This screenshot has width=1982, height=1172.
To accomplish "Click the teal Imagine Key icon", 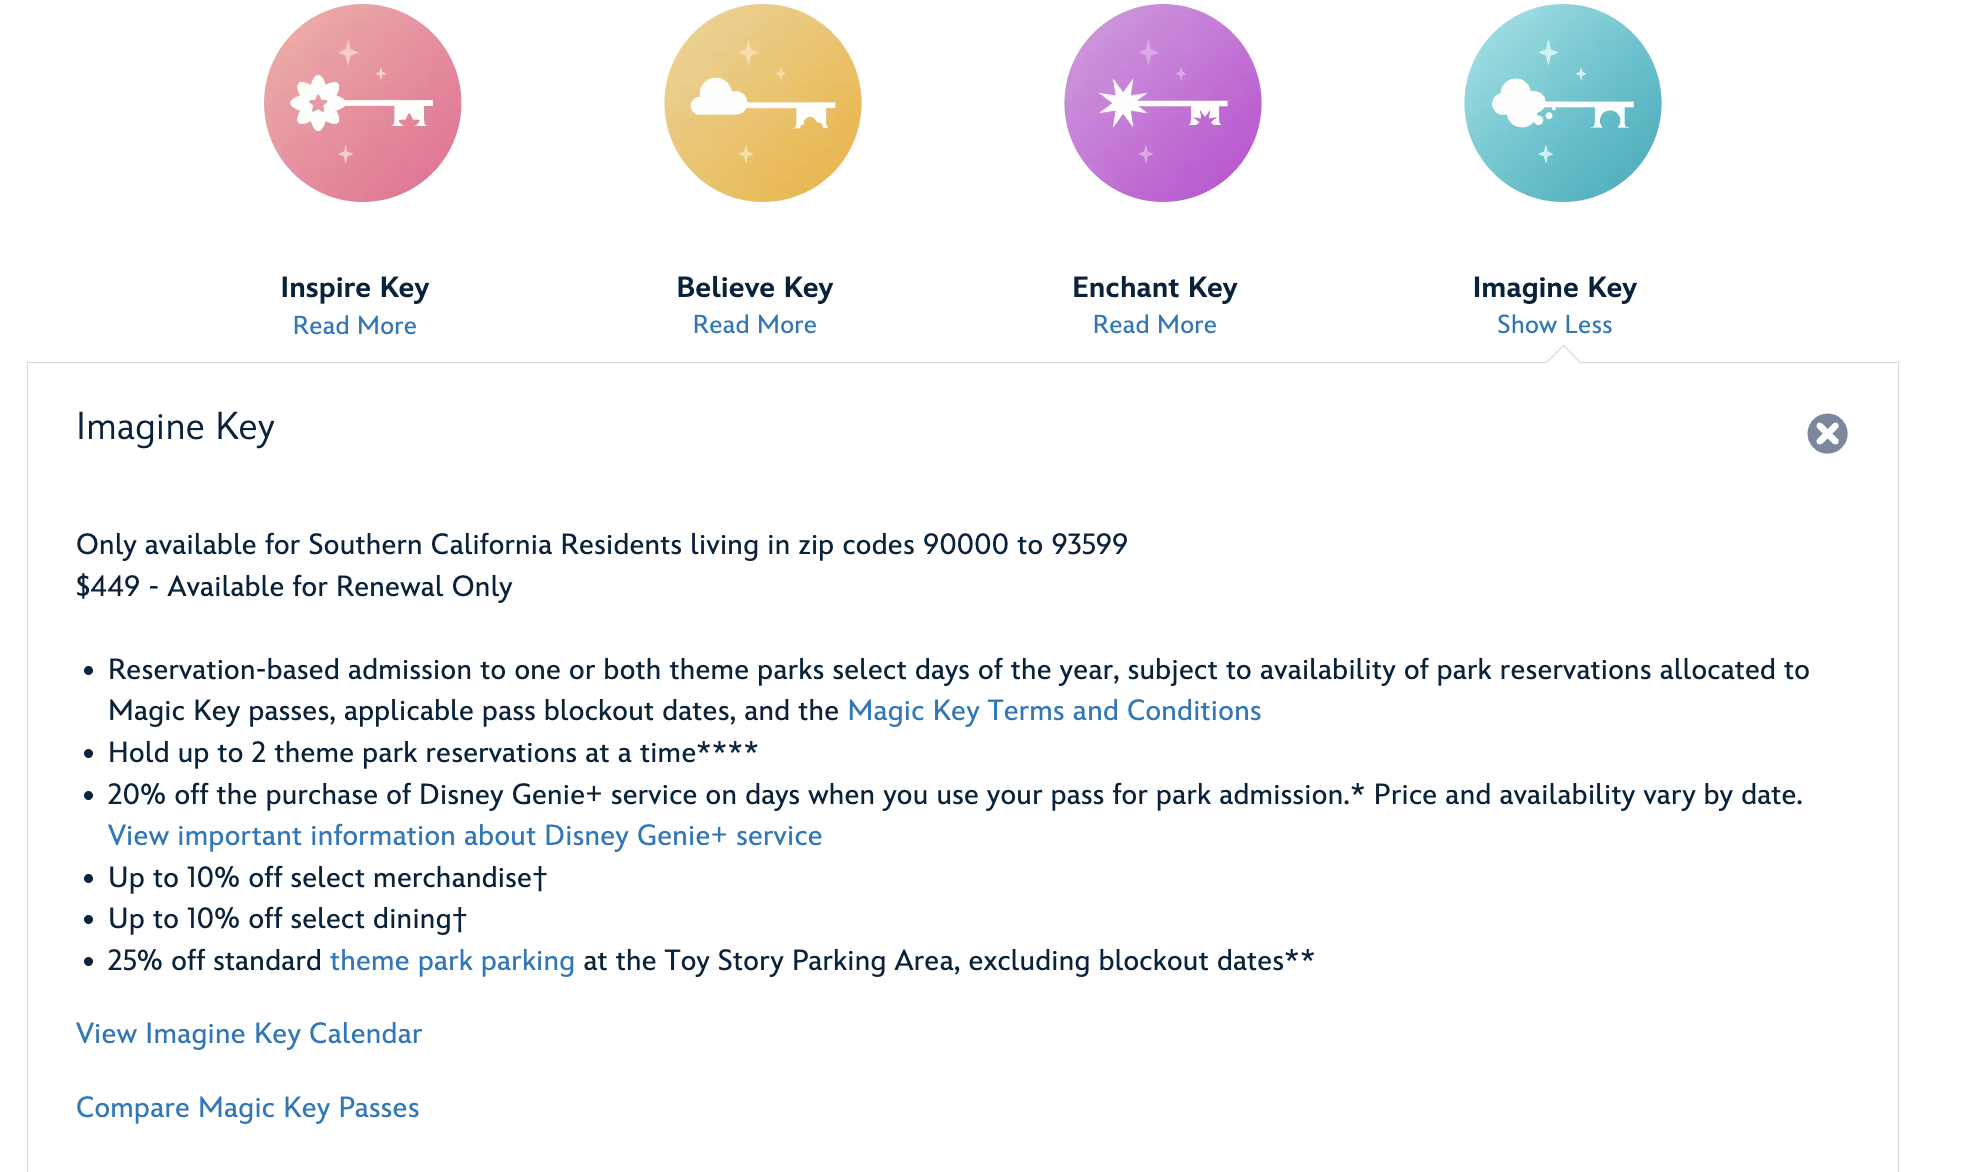I will point(1562,103).
